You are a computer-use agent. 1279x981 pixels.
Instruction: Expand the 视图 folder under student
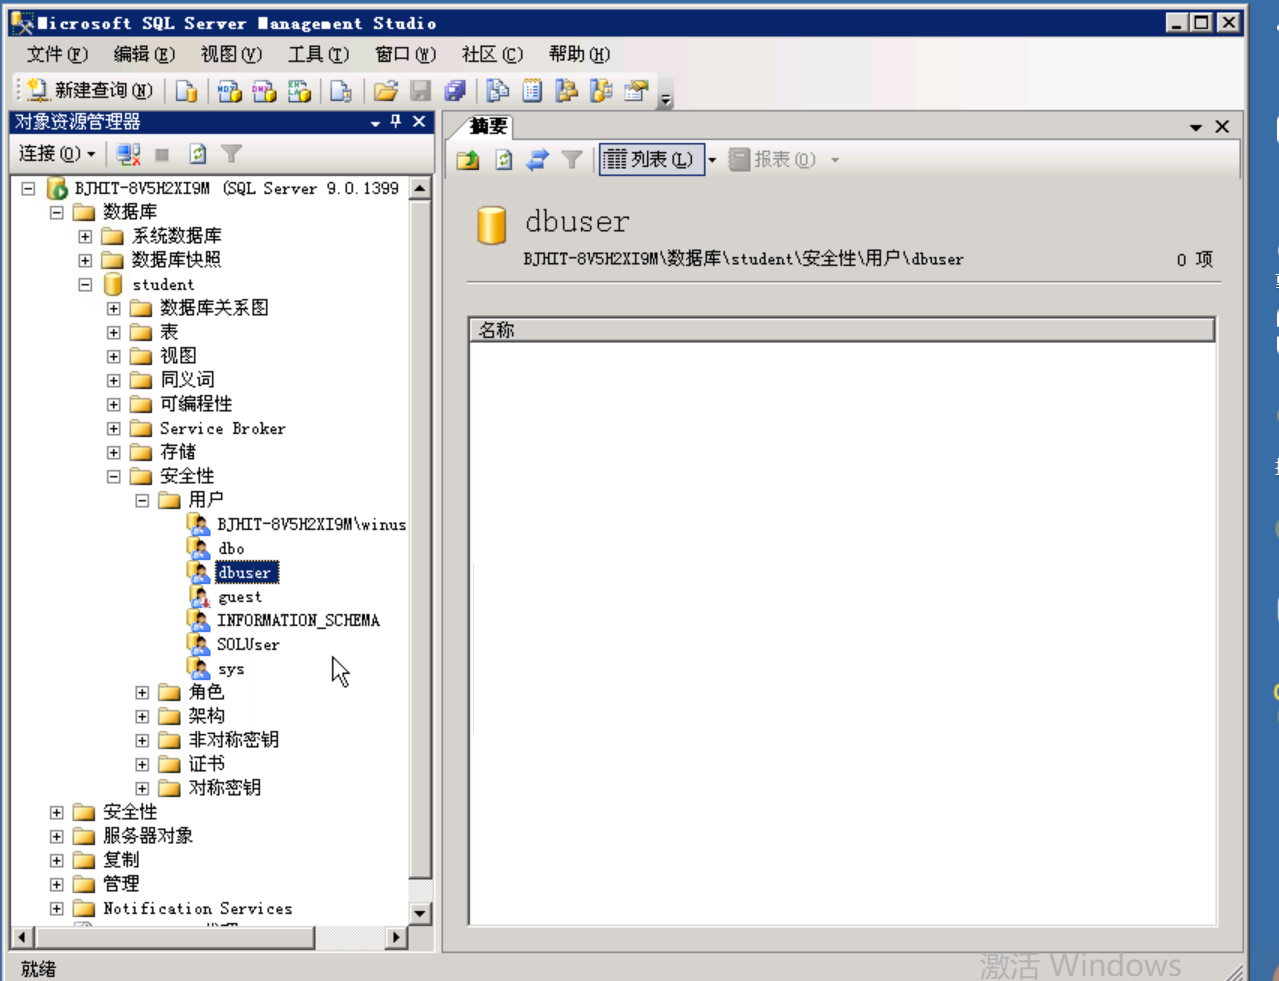[113, 357]
